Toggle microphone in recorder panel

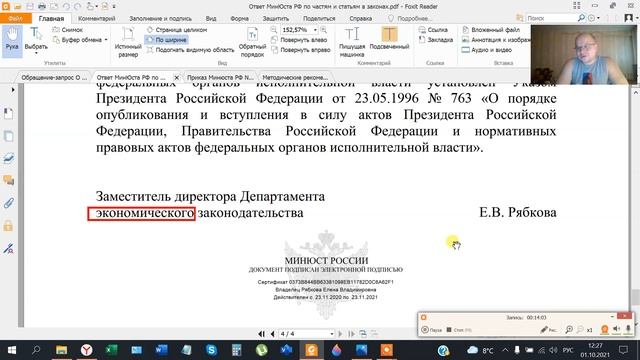click(628, 329)
